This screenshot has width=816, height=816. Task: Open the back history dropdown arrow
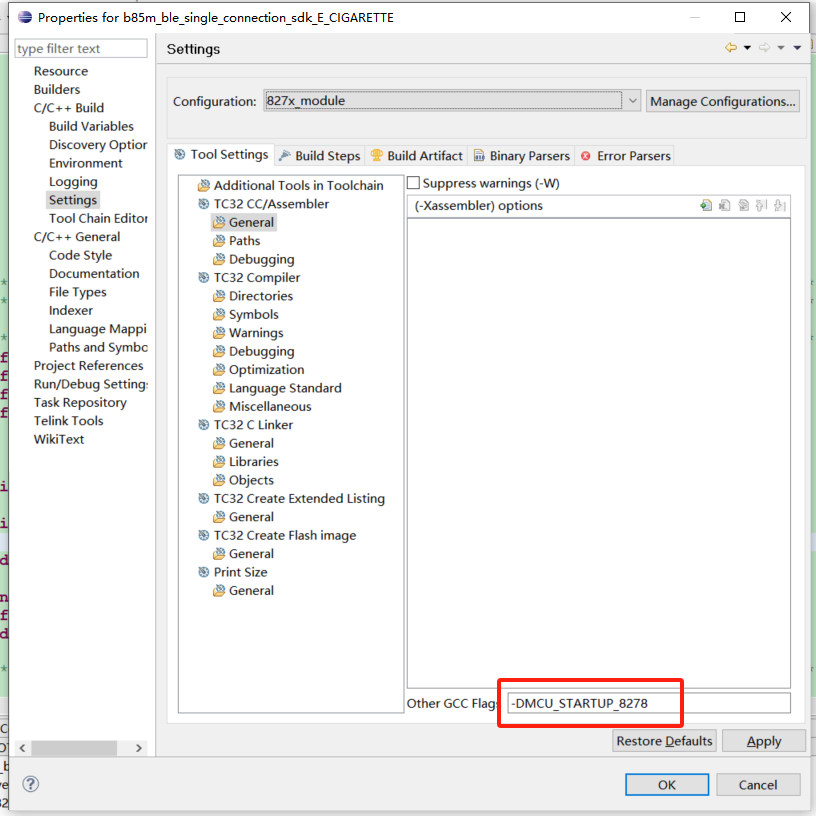pyautogui.click(x=747, y=48)
